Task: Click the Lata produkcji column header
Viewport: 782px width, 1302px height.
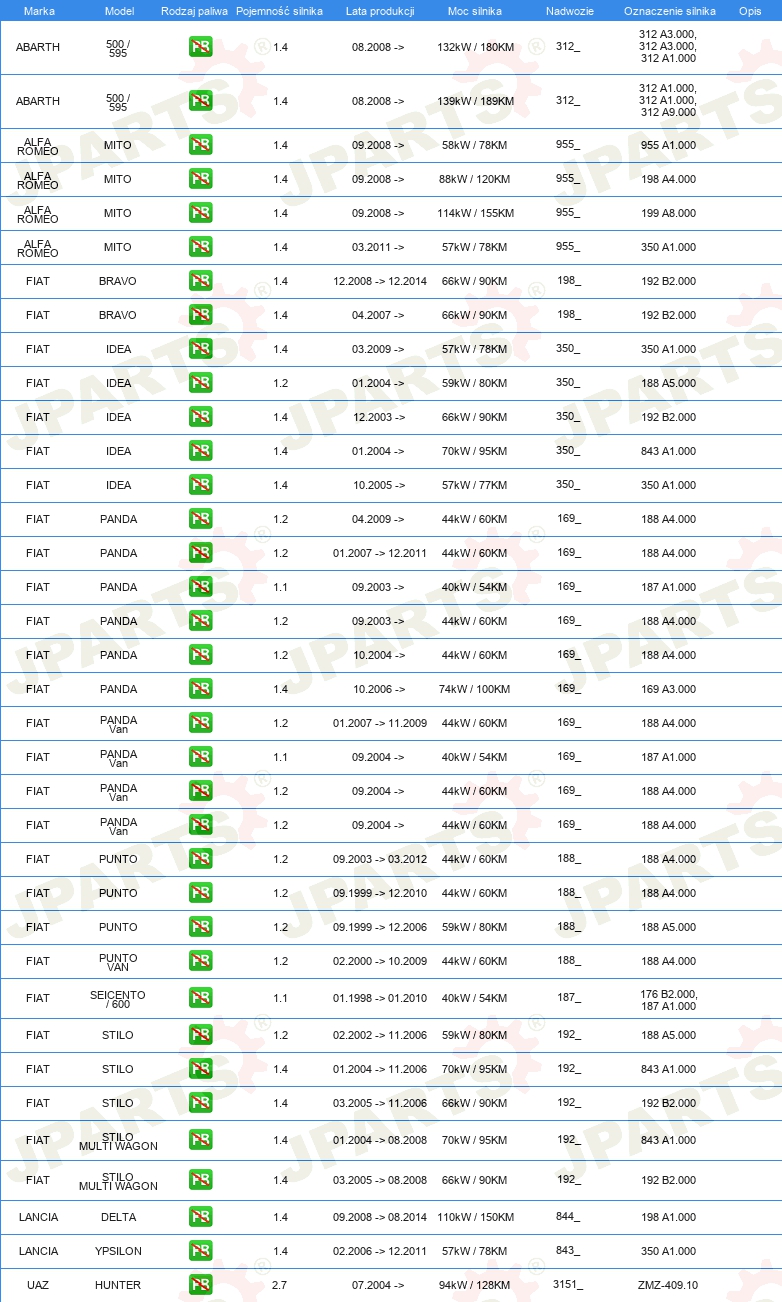Action: [x=380, y=10]
